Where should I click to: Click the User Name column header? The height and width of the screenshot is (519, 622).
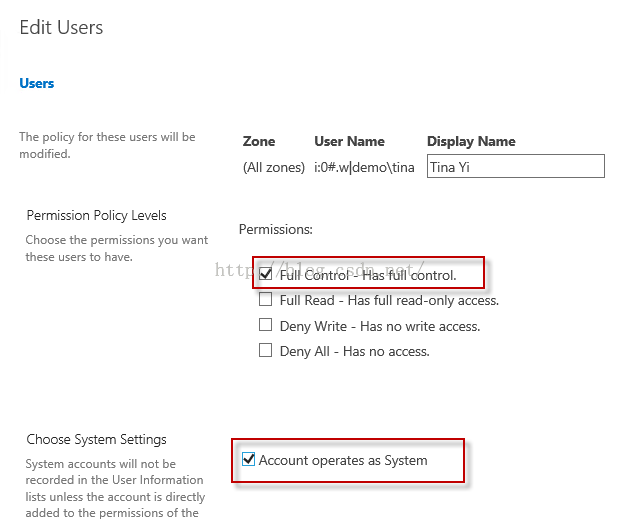pyautogui.click(x=349, y=141)
